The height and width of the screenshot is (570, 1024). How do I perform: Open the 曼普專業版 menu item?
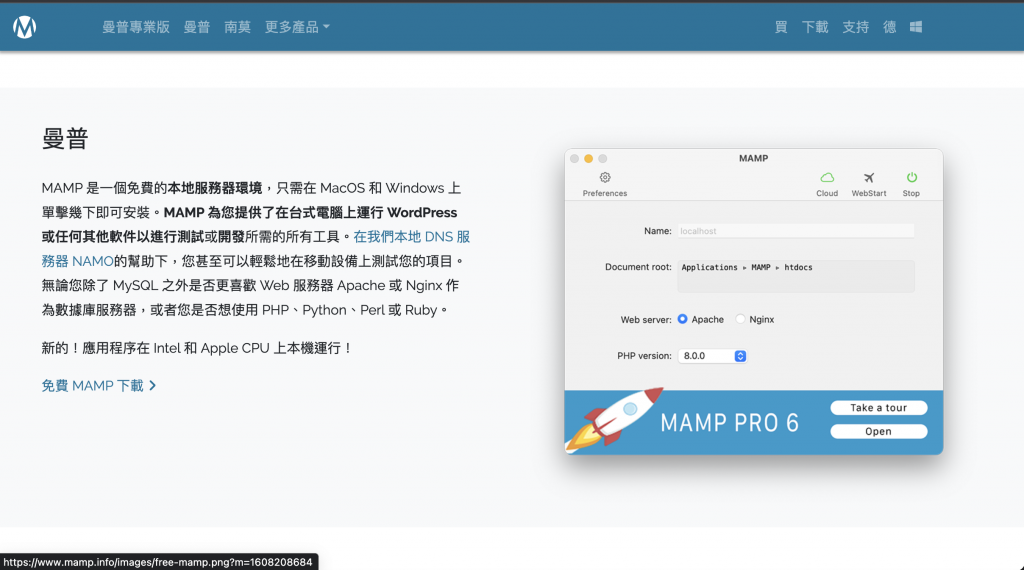[x=136, y=27]
